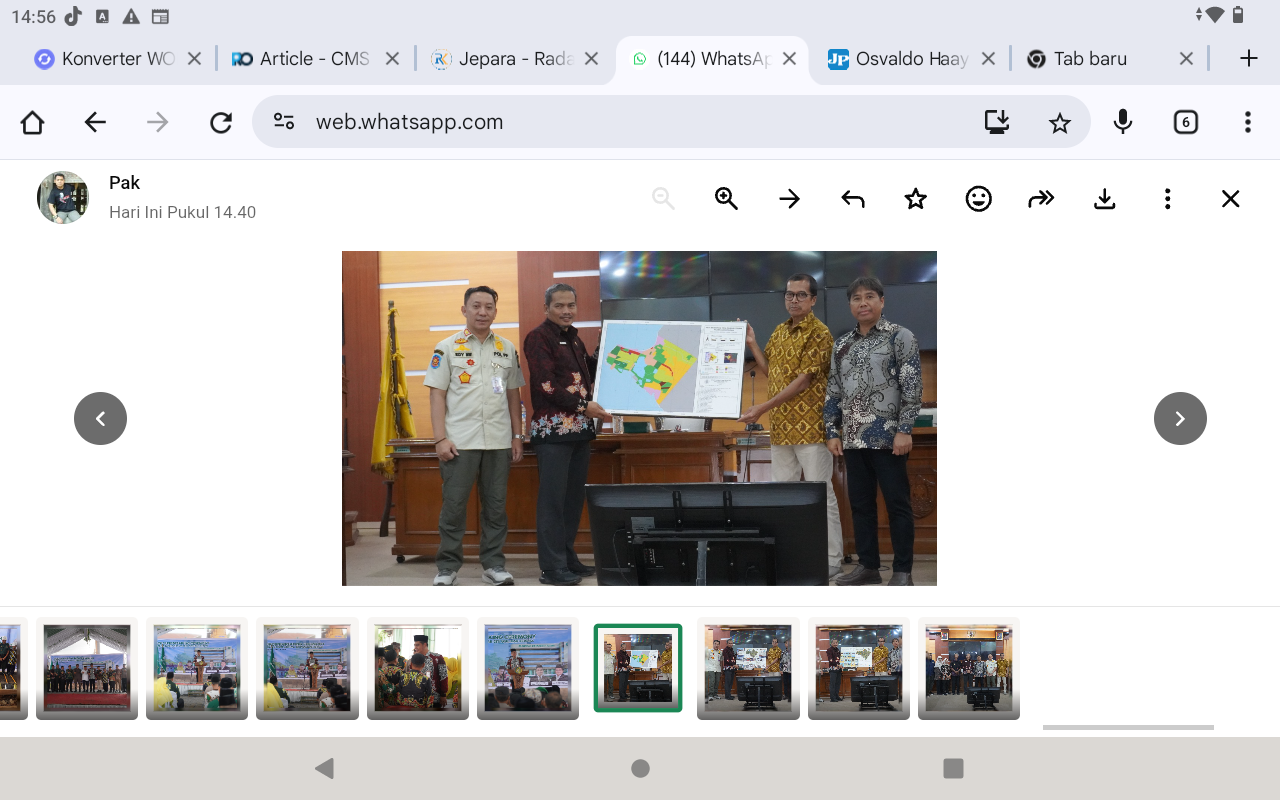1280x800 pixels.
Task: Download the displayed photo
Action: pos(1104,199)
